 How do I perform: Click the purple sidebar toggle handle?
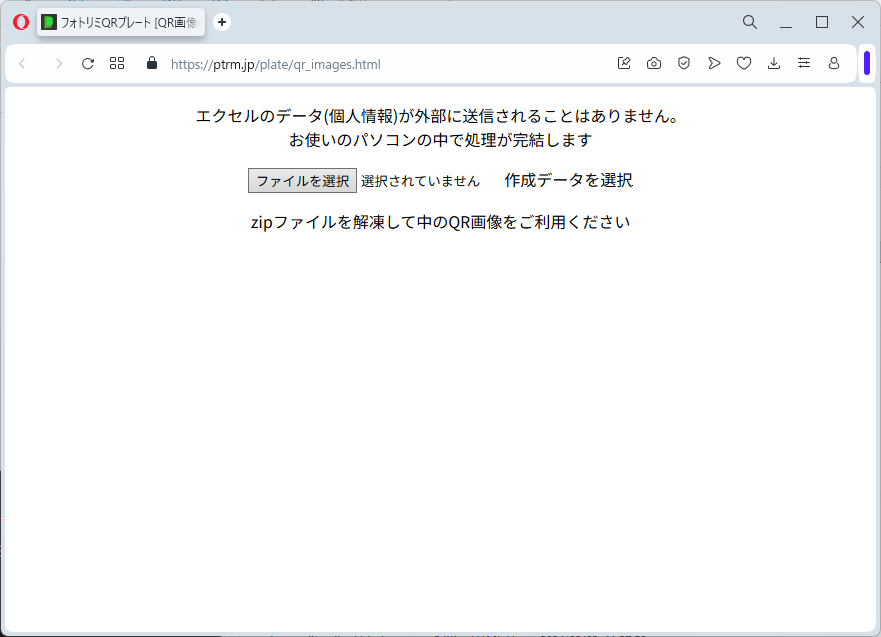[x=868, y=63]
